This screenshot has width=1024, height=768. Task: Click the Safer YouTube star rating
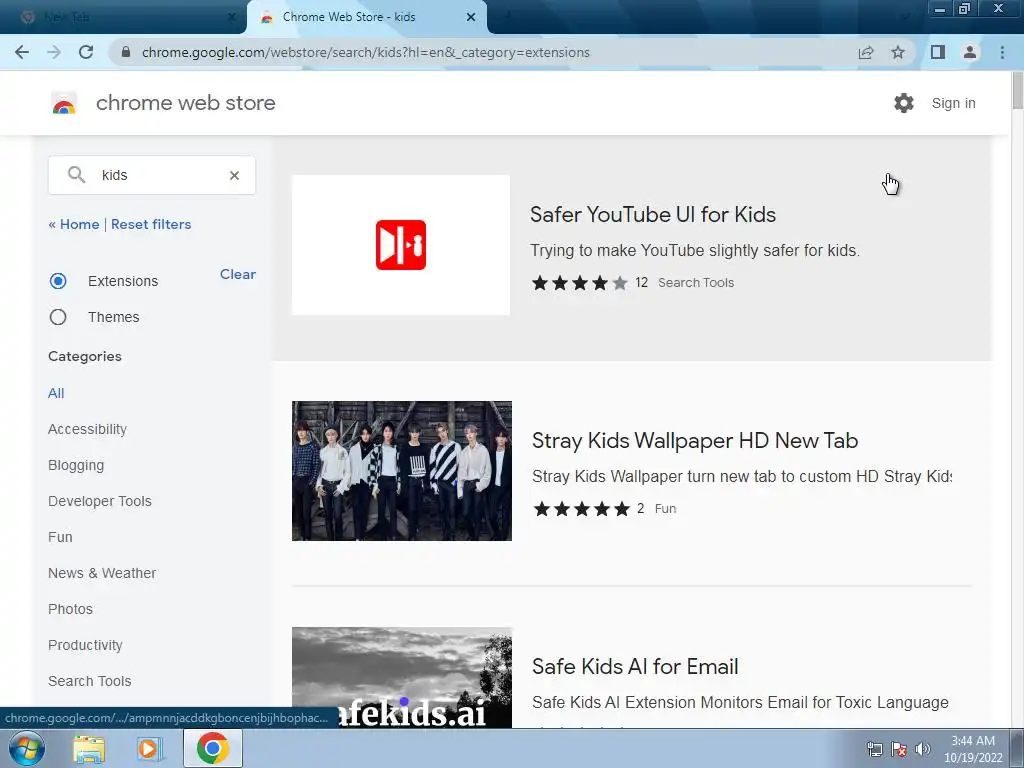579,283
